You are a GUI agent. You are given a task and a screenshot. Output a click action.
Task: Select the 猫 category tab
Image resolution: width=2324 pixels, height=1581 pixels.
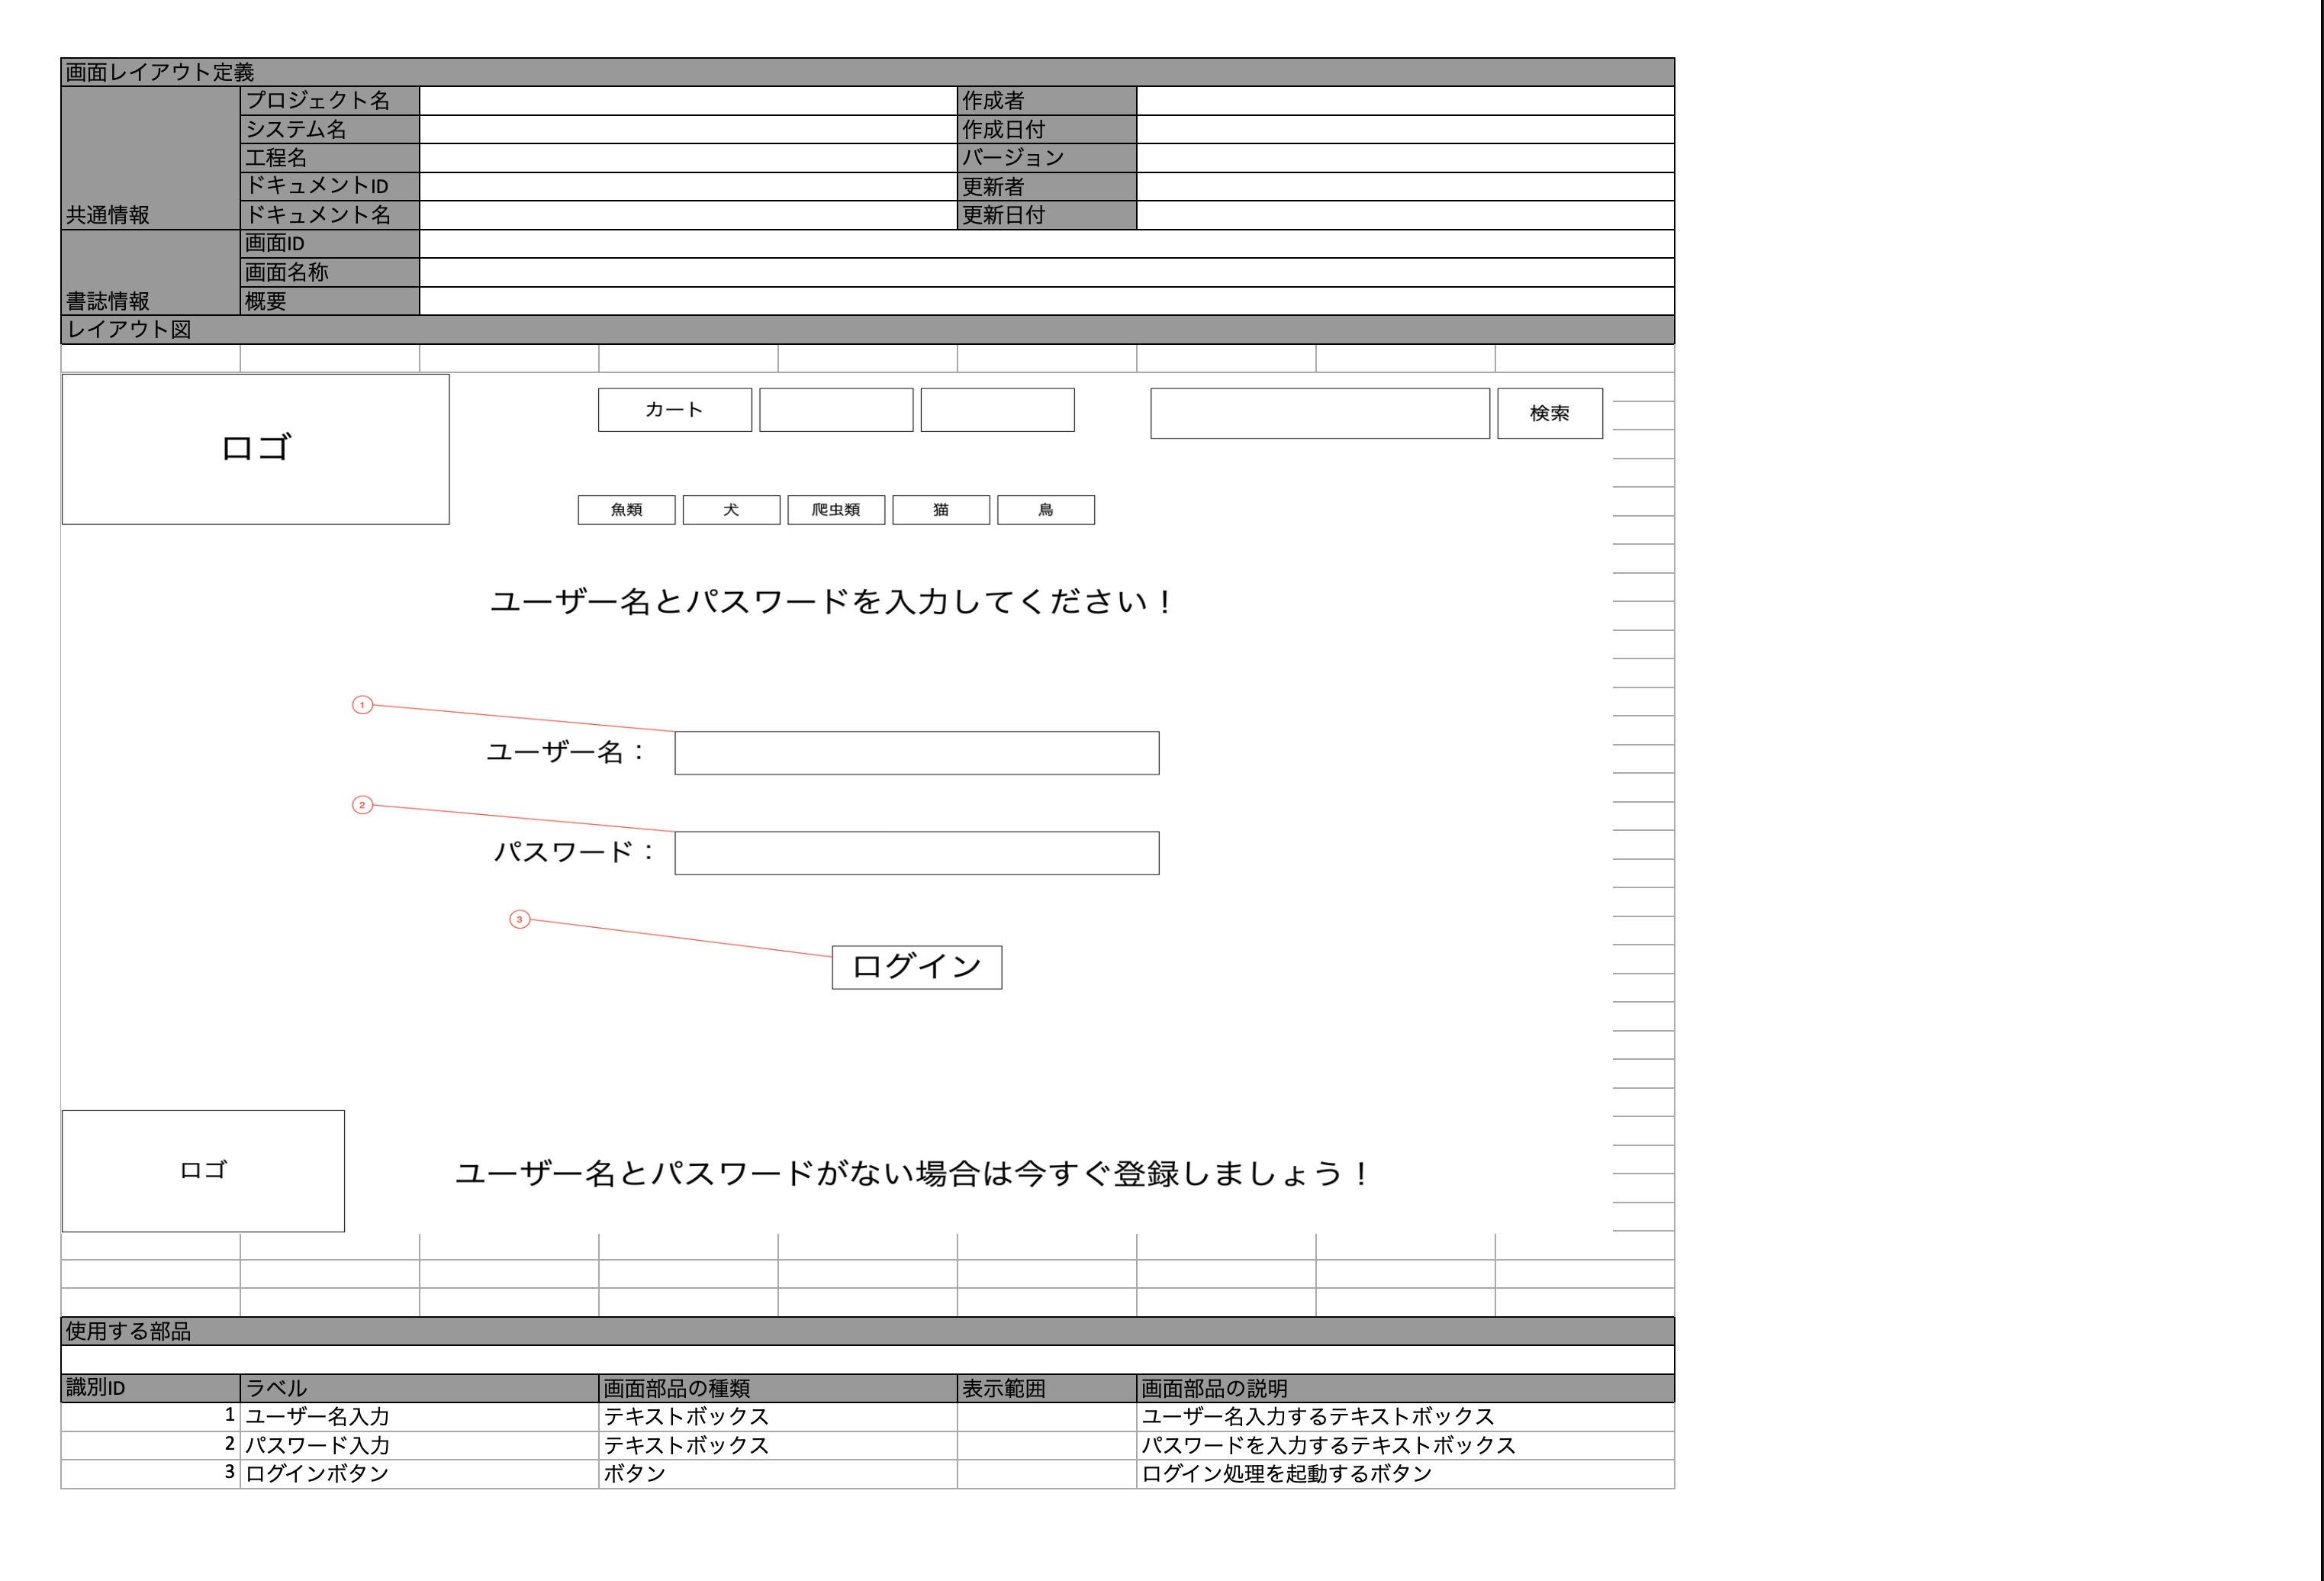click(x=940, y=510)
